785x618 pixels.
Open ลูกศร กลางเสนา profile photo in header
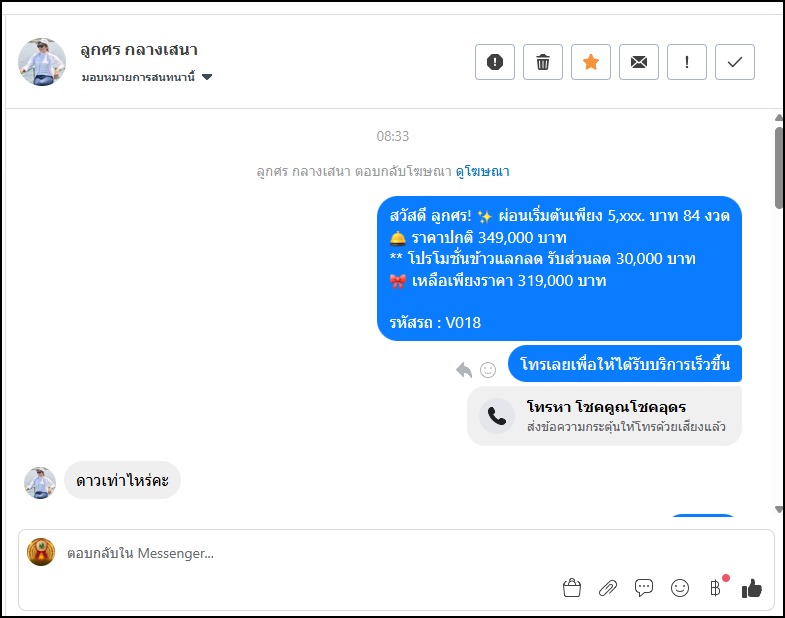[42, 62]
